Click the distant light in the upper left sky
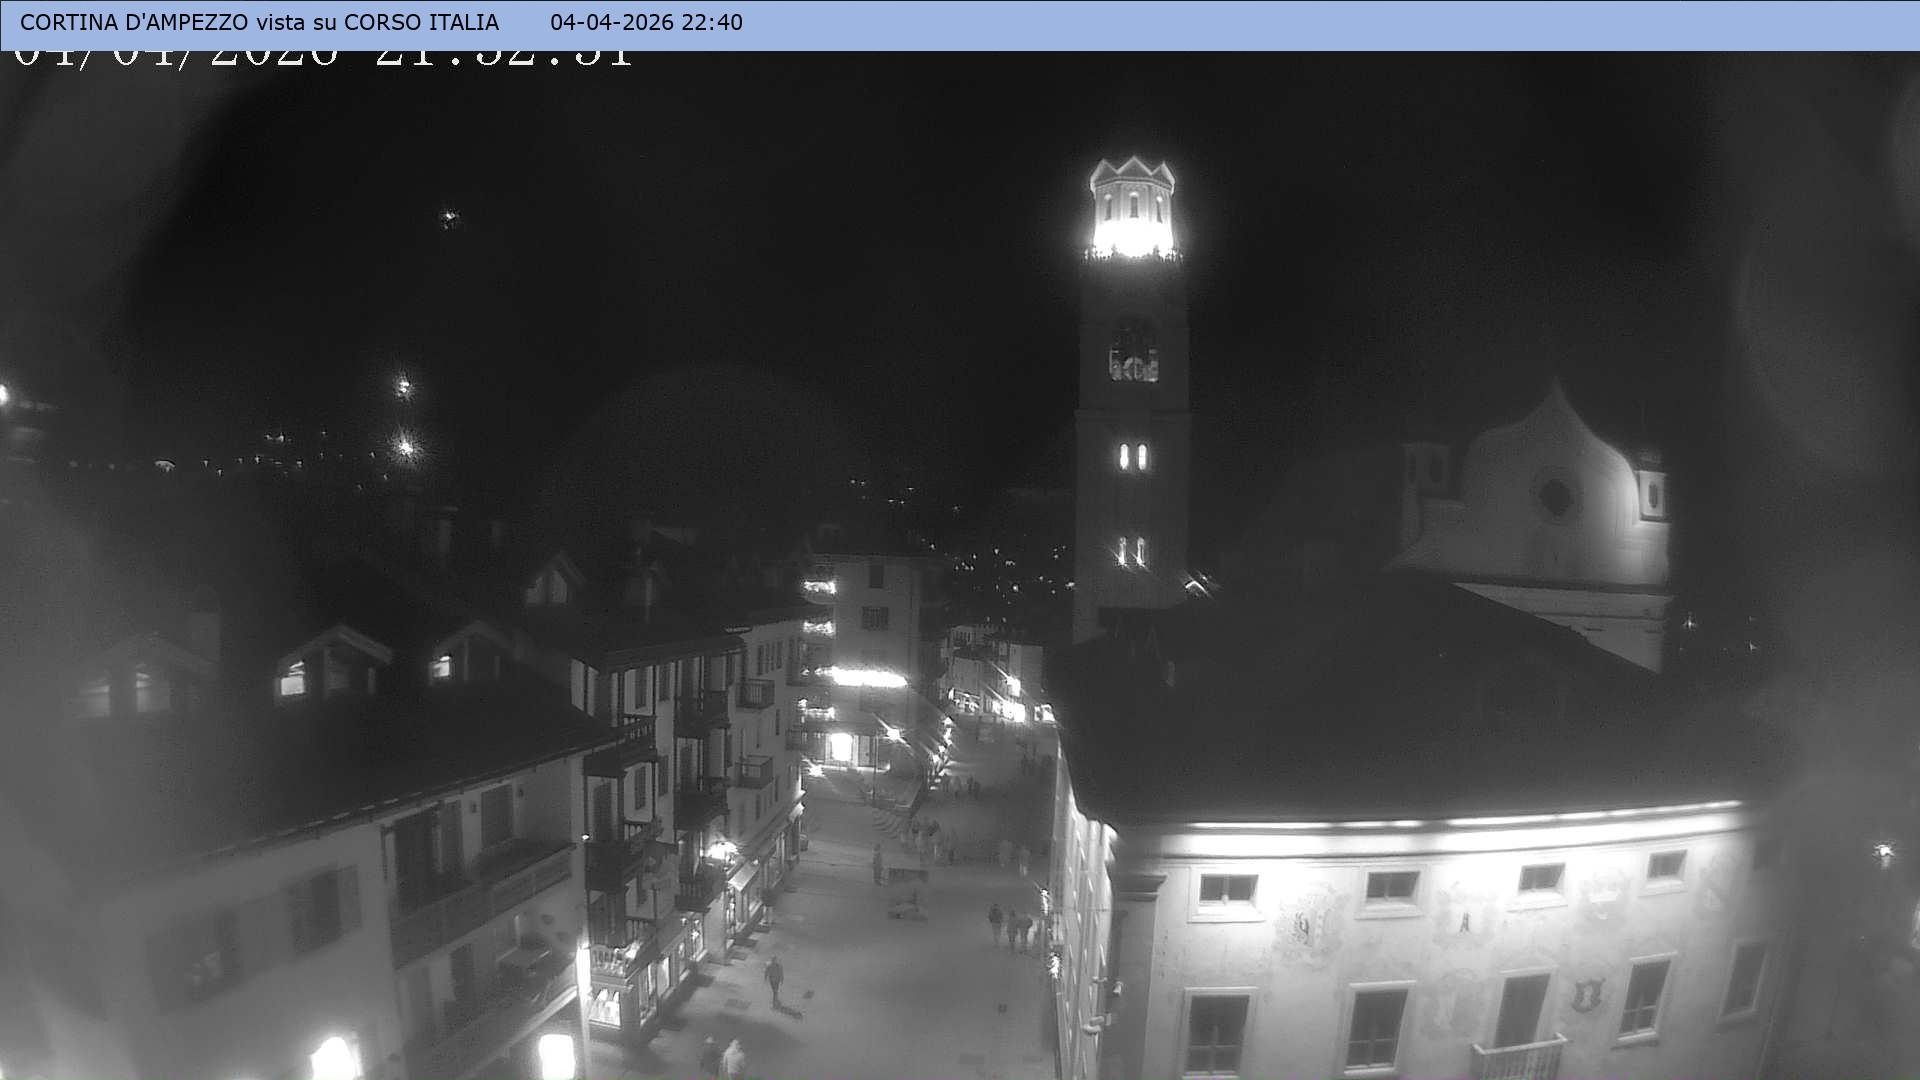 [448, 217]
